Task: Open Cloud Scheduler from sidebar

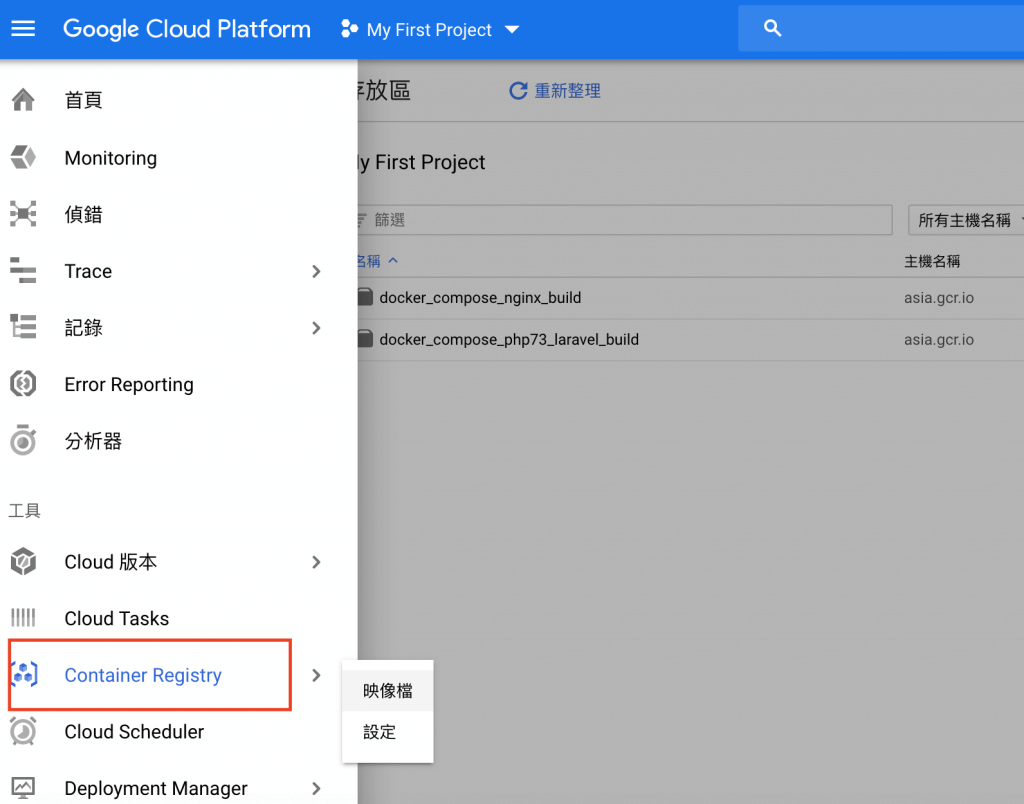Action: [134, 732]
